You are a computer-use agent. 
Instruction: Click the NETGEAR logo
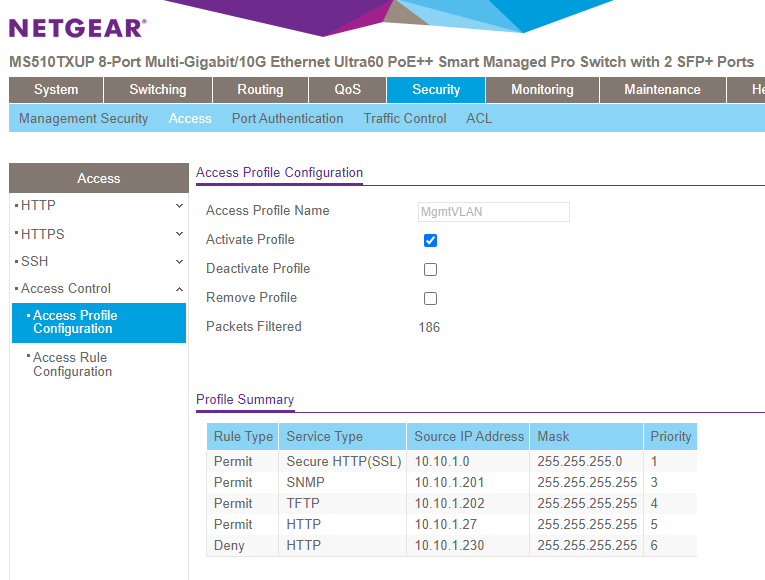coord(77,27)
